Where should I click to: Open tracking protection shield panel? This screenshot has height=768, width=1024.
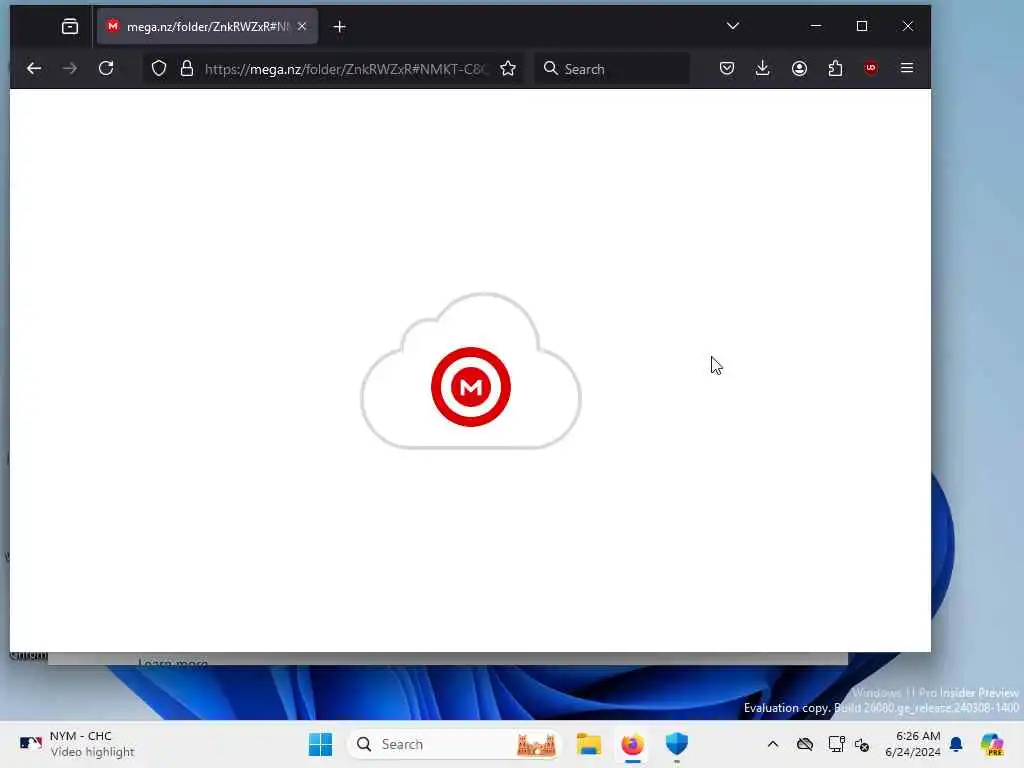coord(159,69)
